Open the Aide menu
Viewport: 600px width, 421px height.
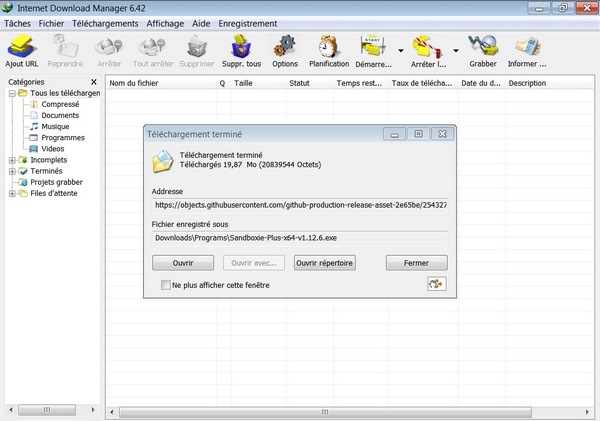click(201, 24)
